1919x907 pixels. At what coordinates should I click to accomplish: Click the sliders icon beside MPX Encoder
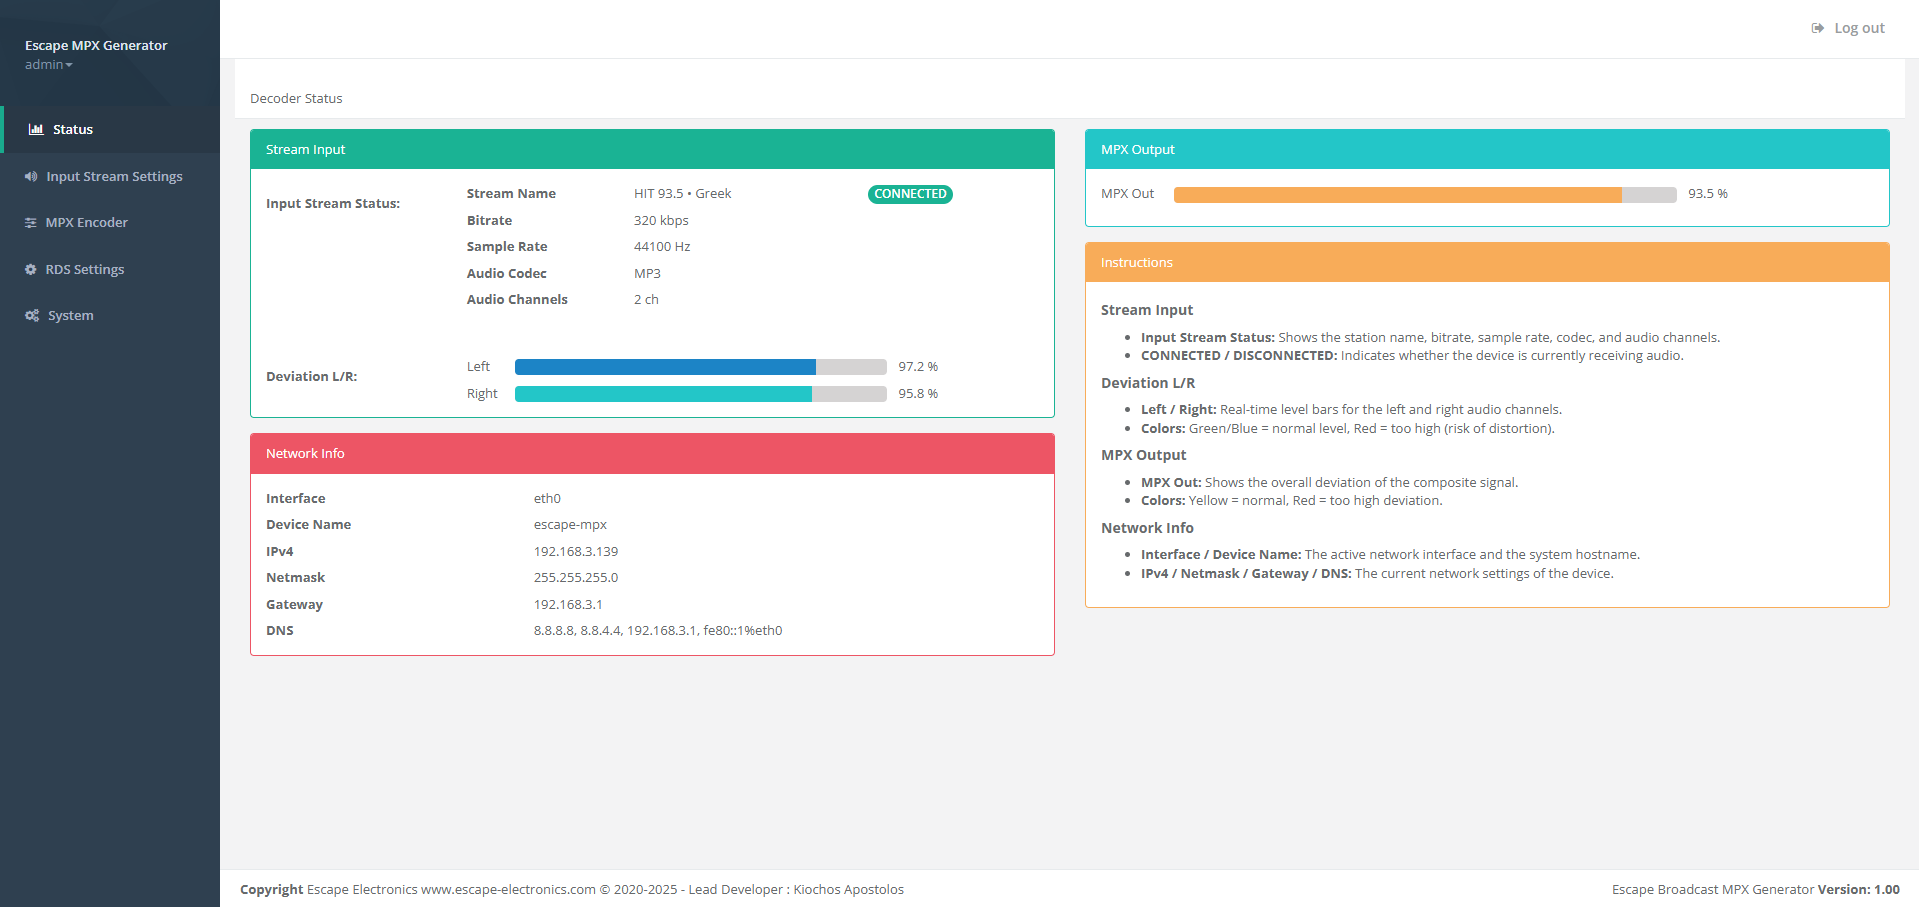click(31, 223)
